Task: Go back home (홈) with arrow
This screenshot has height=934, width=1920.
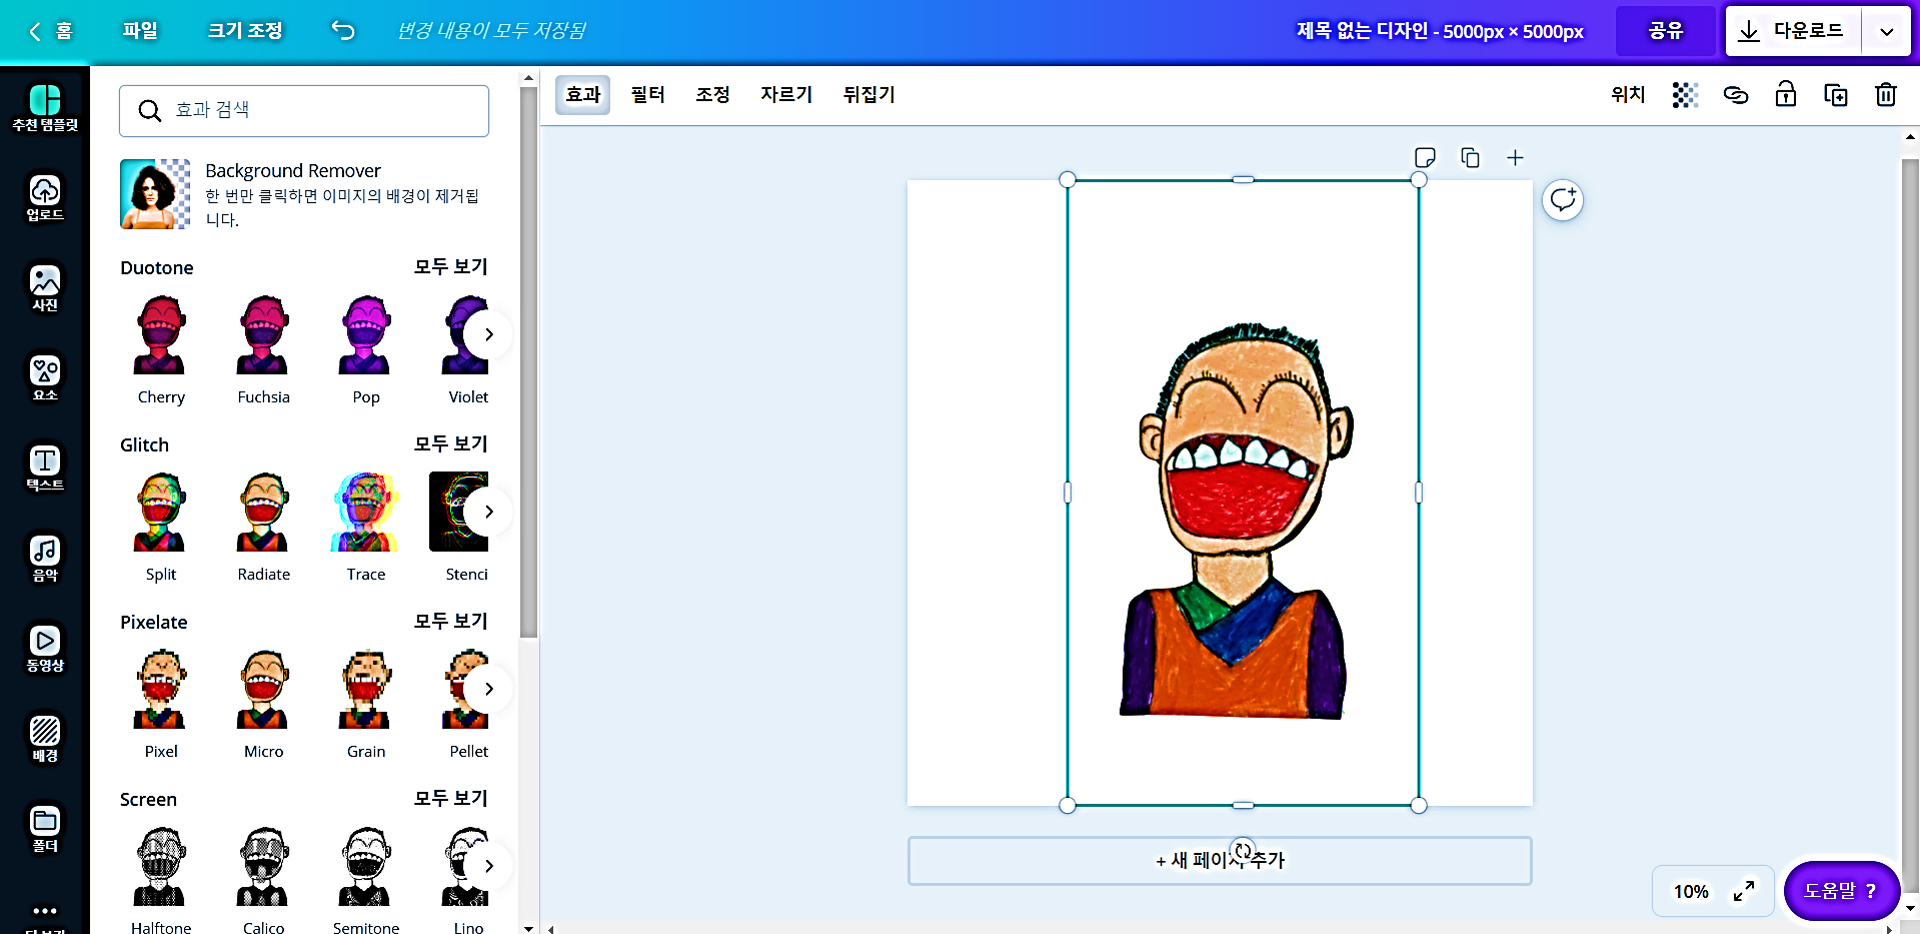Action: 50,31
